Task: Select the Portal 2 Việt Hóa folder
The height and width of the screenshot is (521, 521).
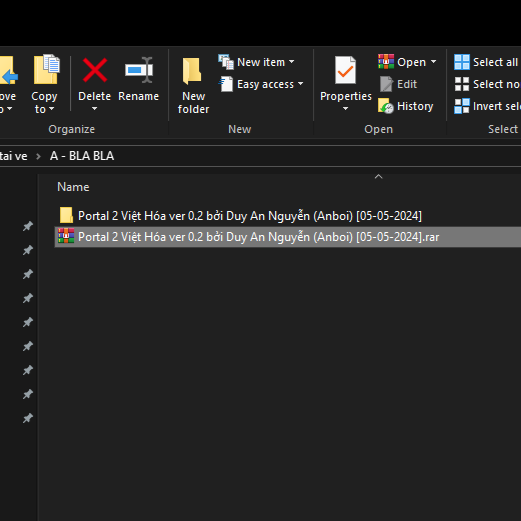Action: [x=250, y=216]
